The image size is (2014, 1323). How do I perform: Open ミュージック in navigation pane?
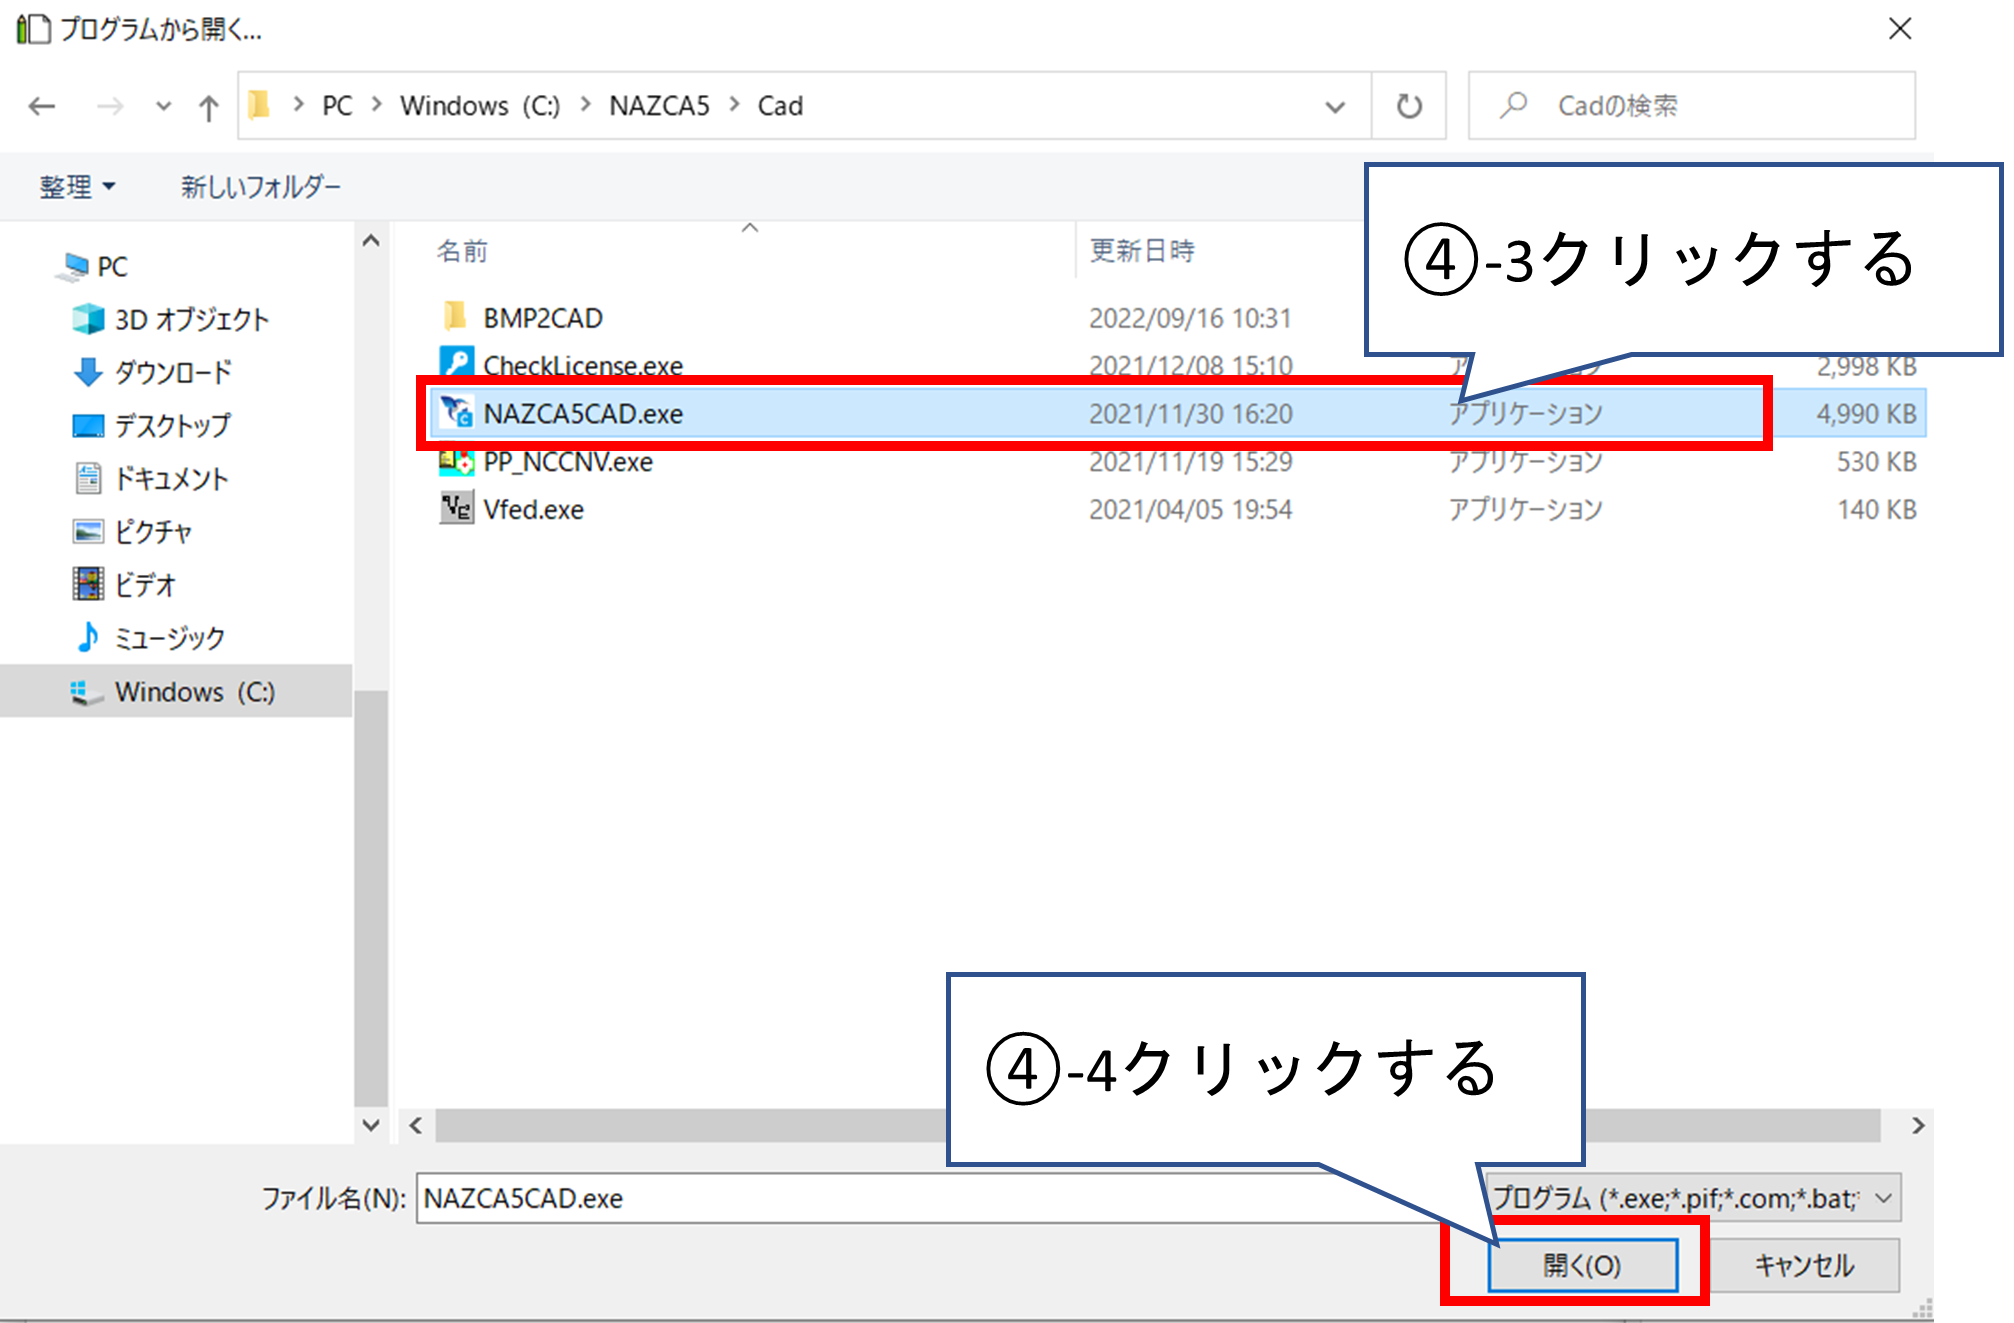(170, 638)
